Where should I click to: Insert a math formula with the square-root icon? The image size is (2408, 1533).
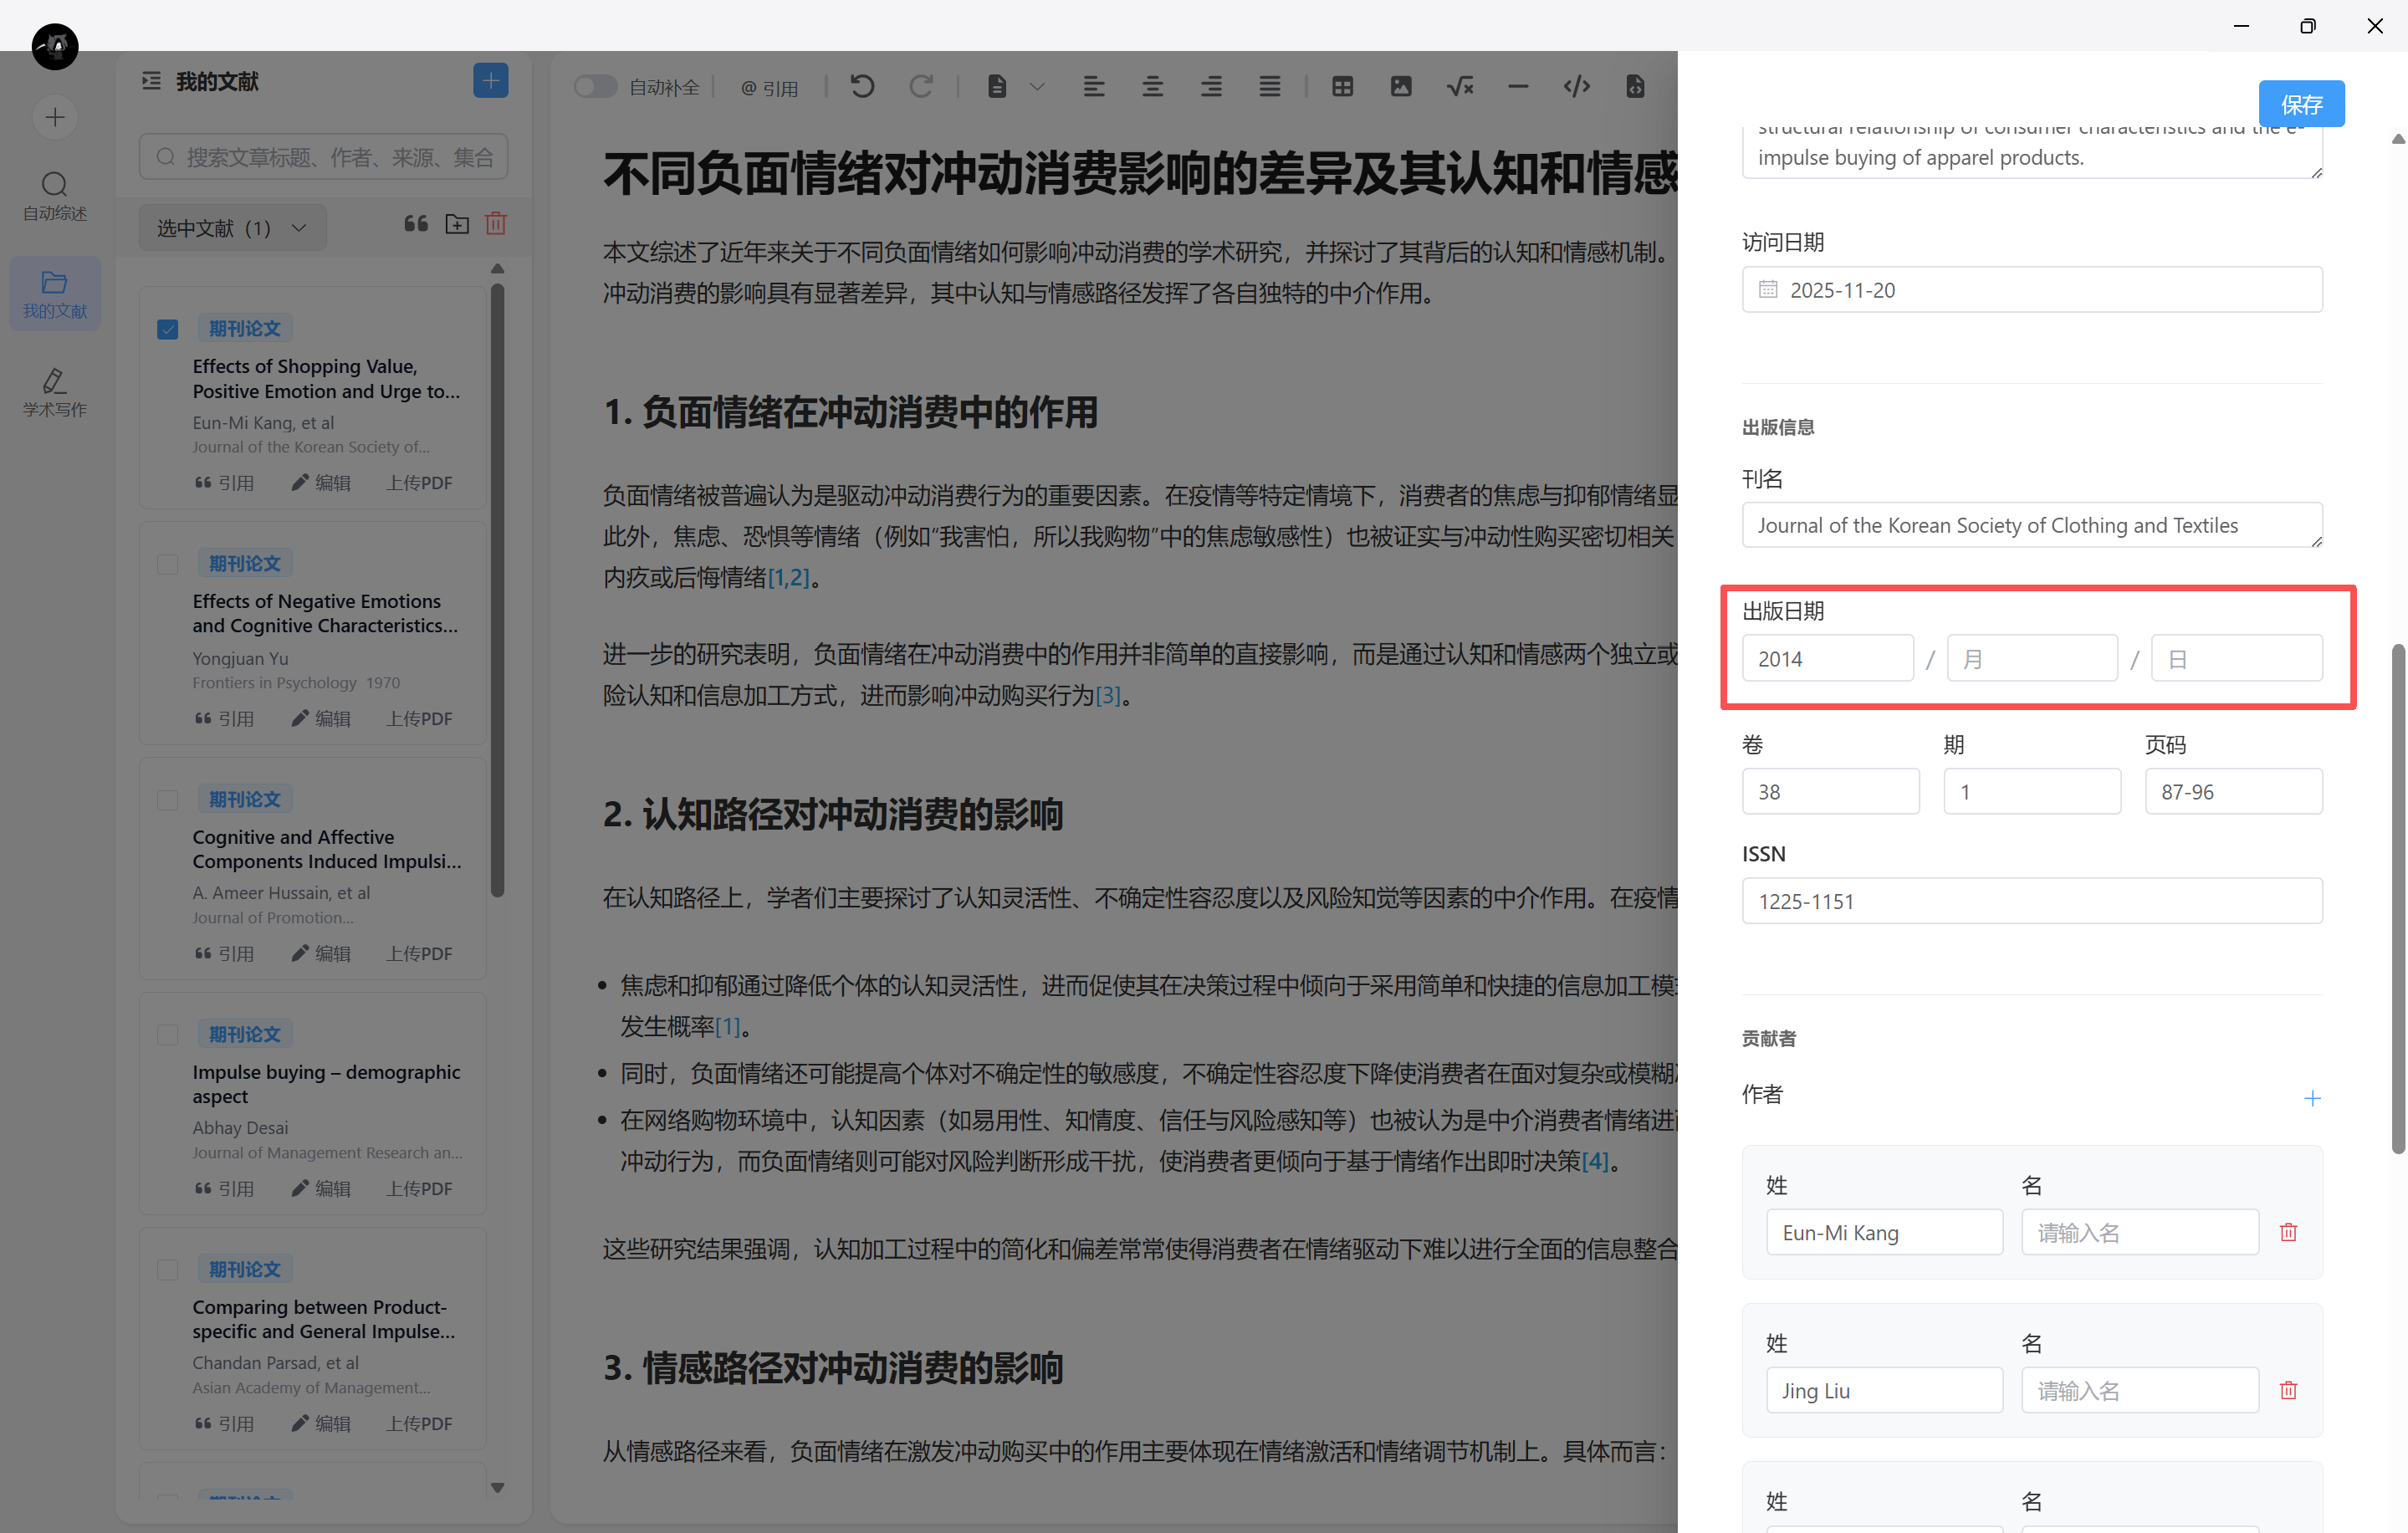[x=1459, y=87]
